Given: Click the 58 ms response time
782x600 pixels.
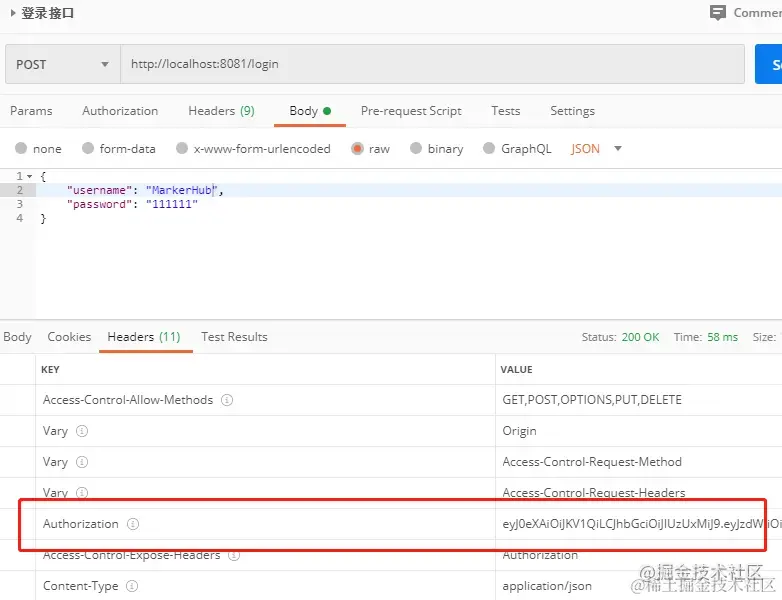Looking at the screenshot, I should click(x=722, y=337).
